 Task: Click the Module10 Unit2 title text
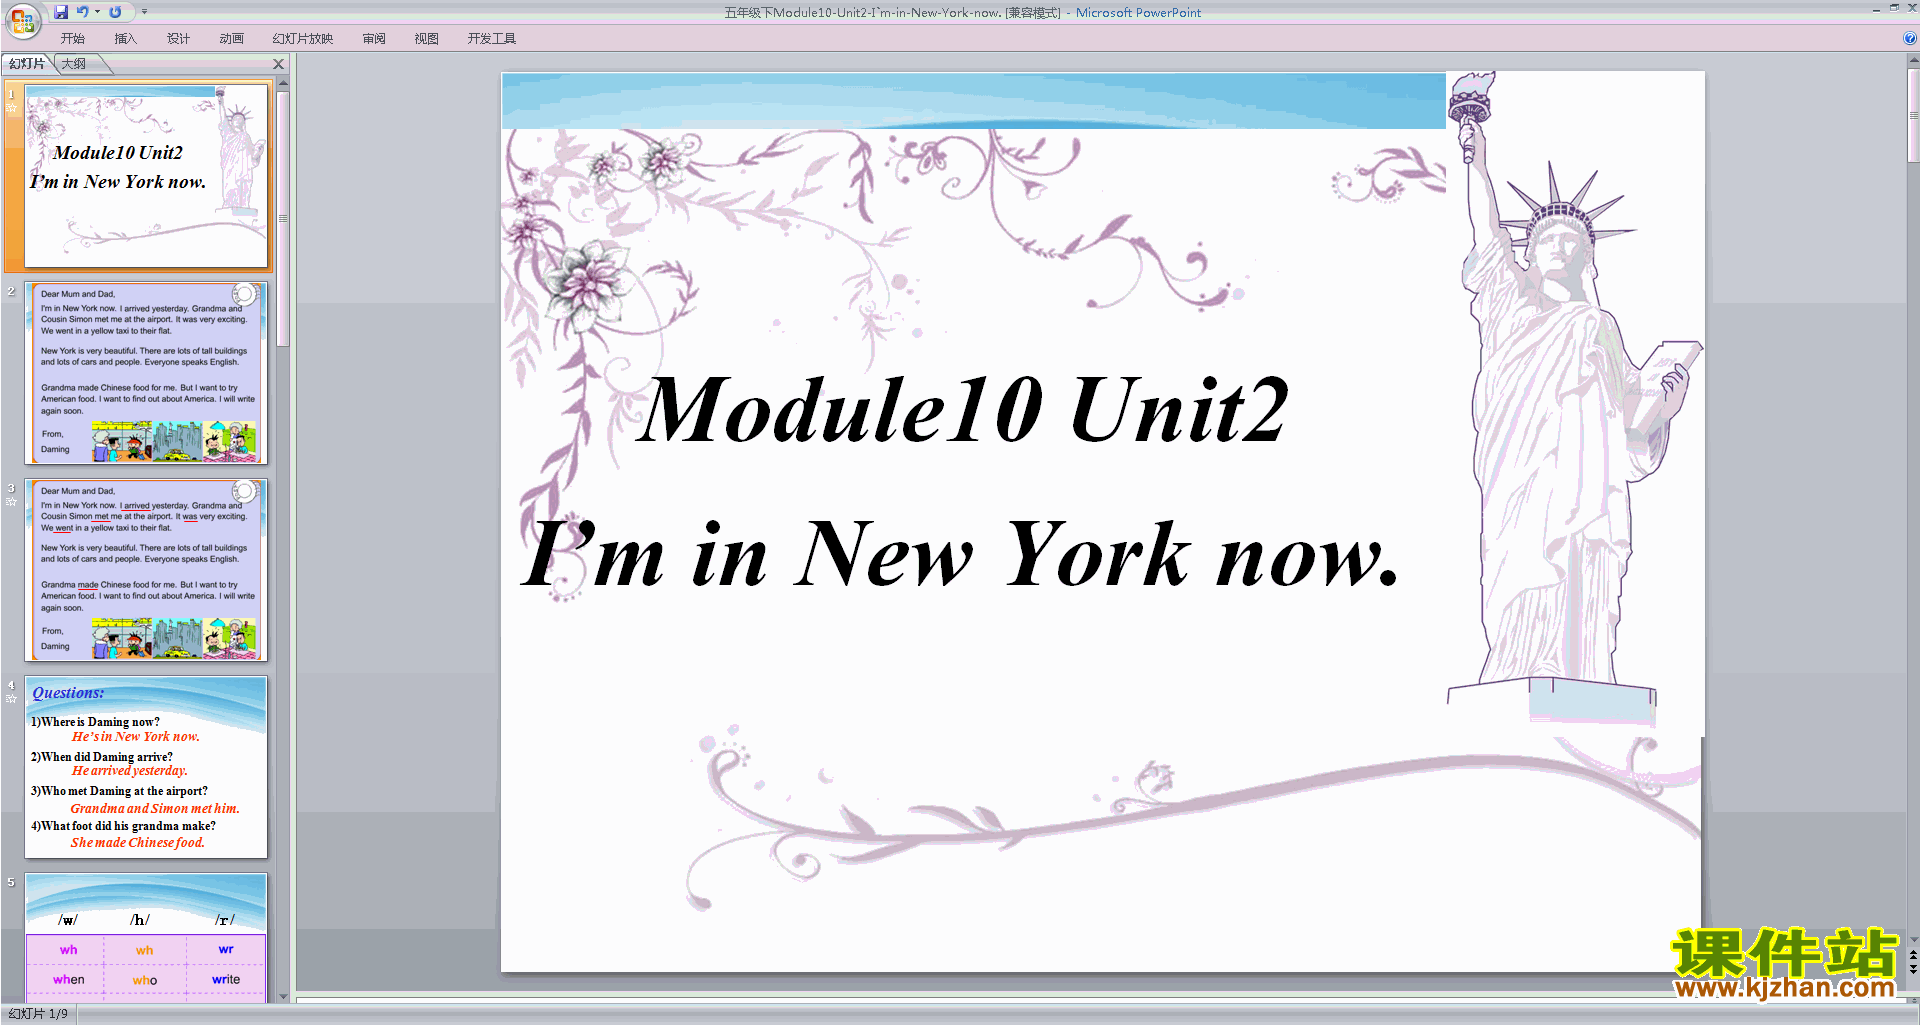tap(962, 408)
